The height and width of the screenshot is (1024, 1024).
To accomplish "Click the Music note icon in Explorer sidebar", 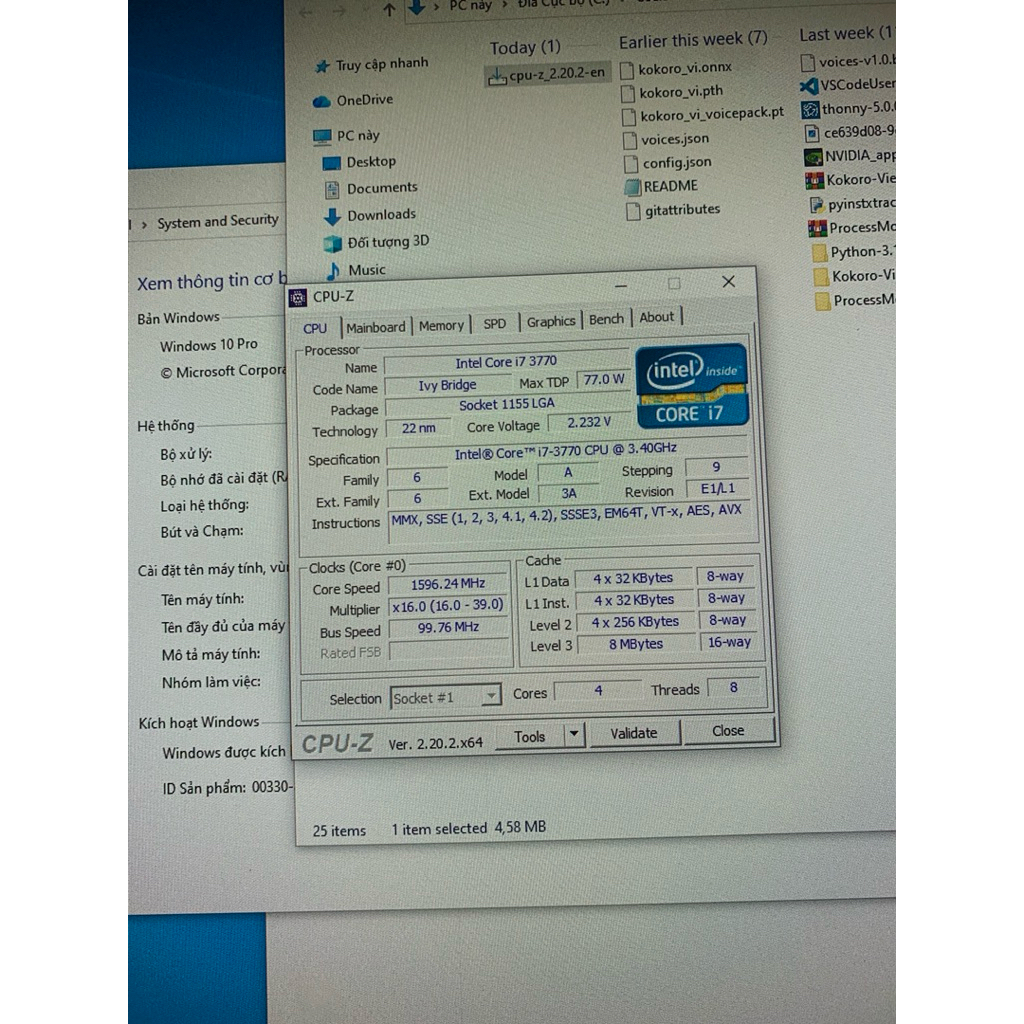I will [333, 271].
